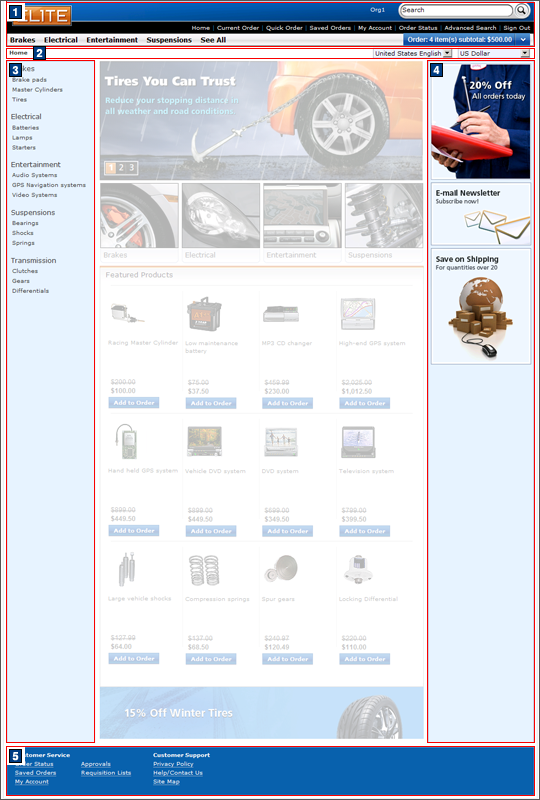Open Current Order header link

click(238, 28)
